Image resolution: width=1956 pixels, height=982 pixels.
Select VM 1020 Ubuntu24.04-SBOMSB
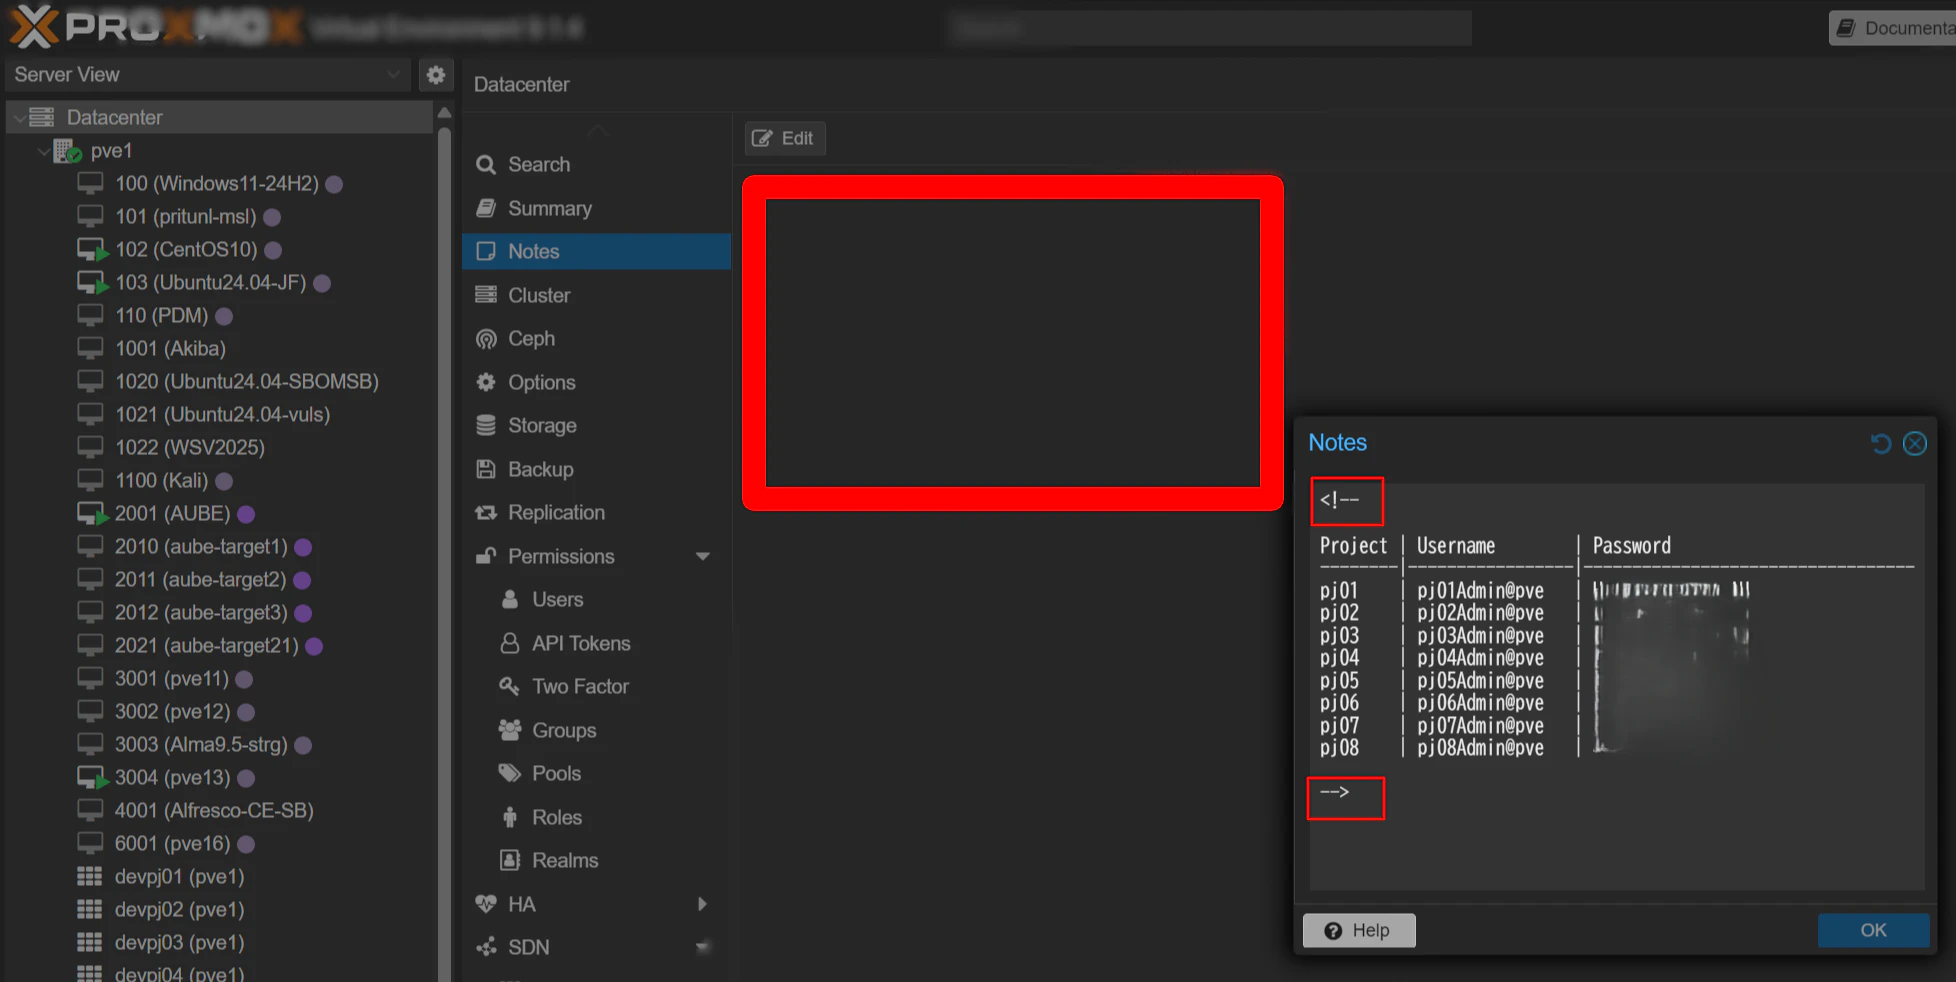coord(220,381)
